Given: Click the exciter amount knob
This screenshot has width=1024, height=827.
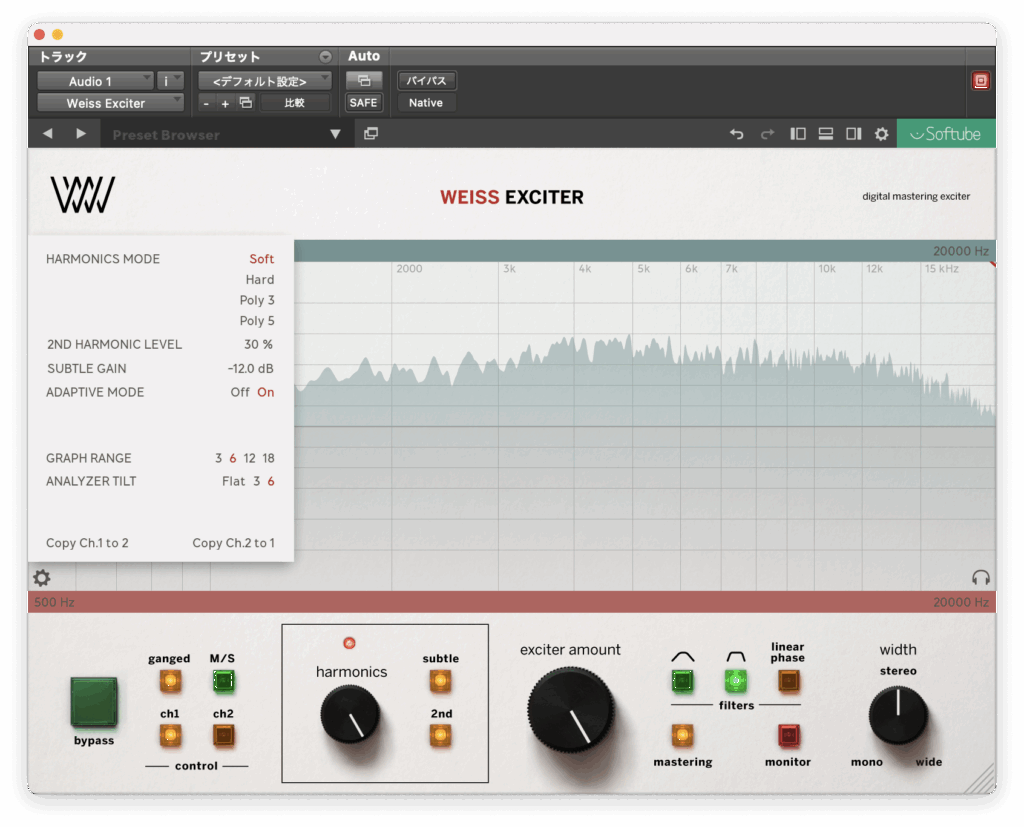Looking at the screenshot, I should [x=571, y=709].
